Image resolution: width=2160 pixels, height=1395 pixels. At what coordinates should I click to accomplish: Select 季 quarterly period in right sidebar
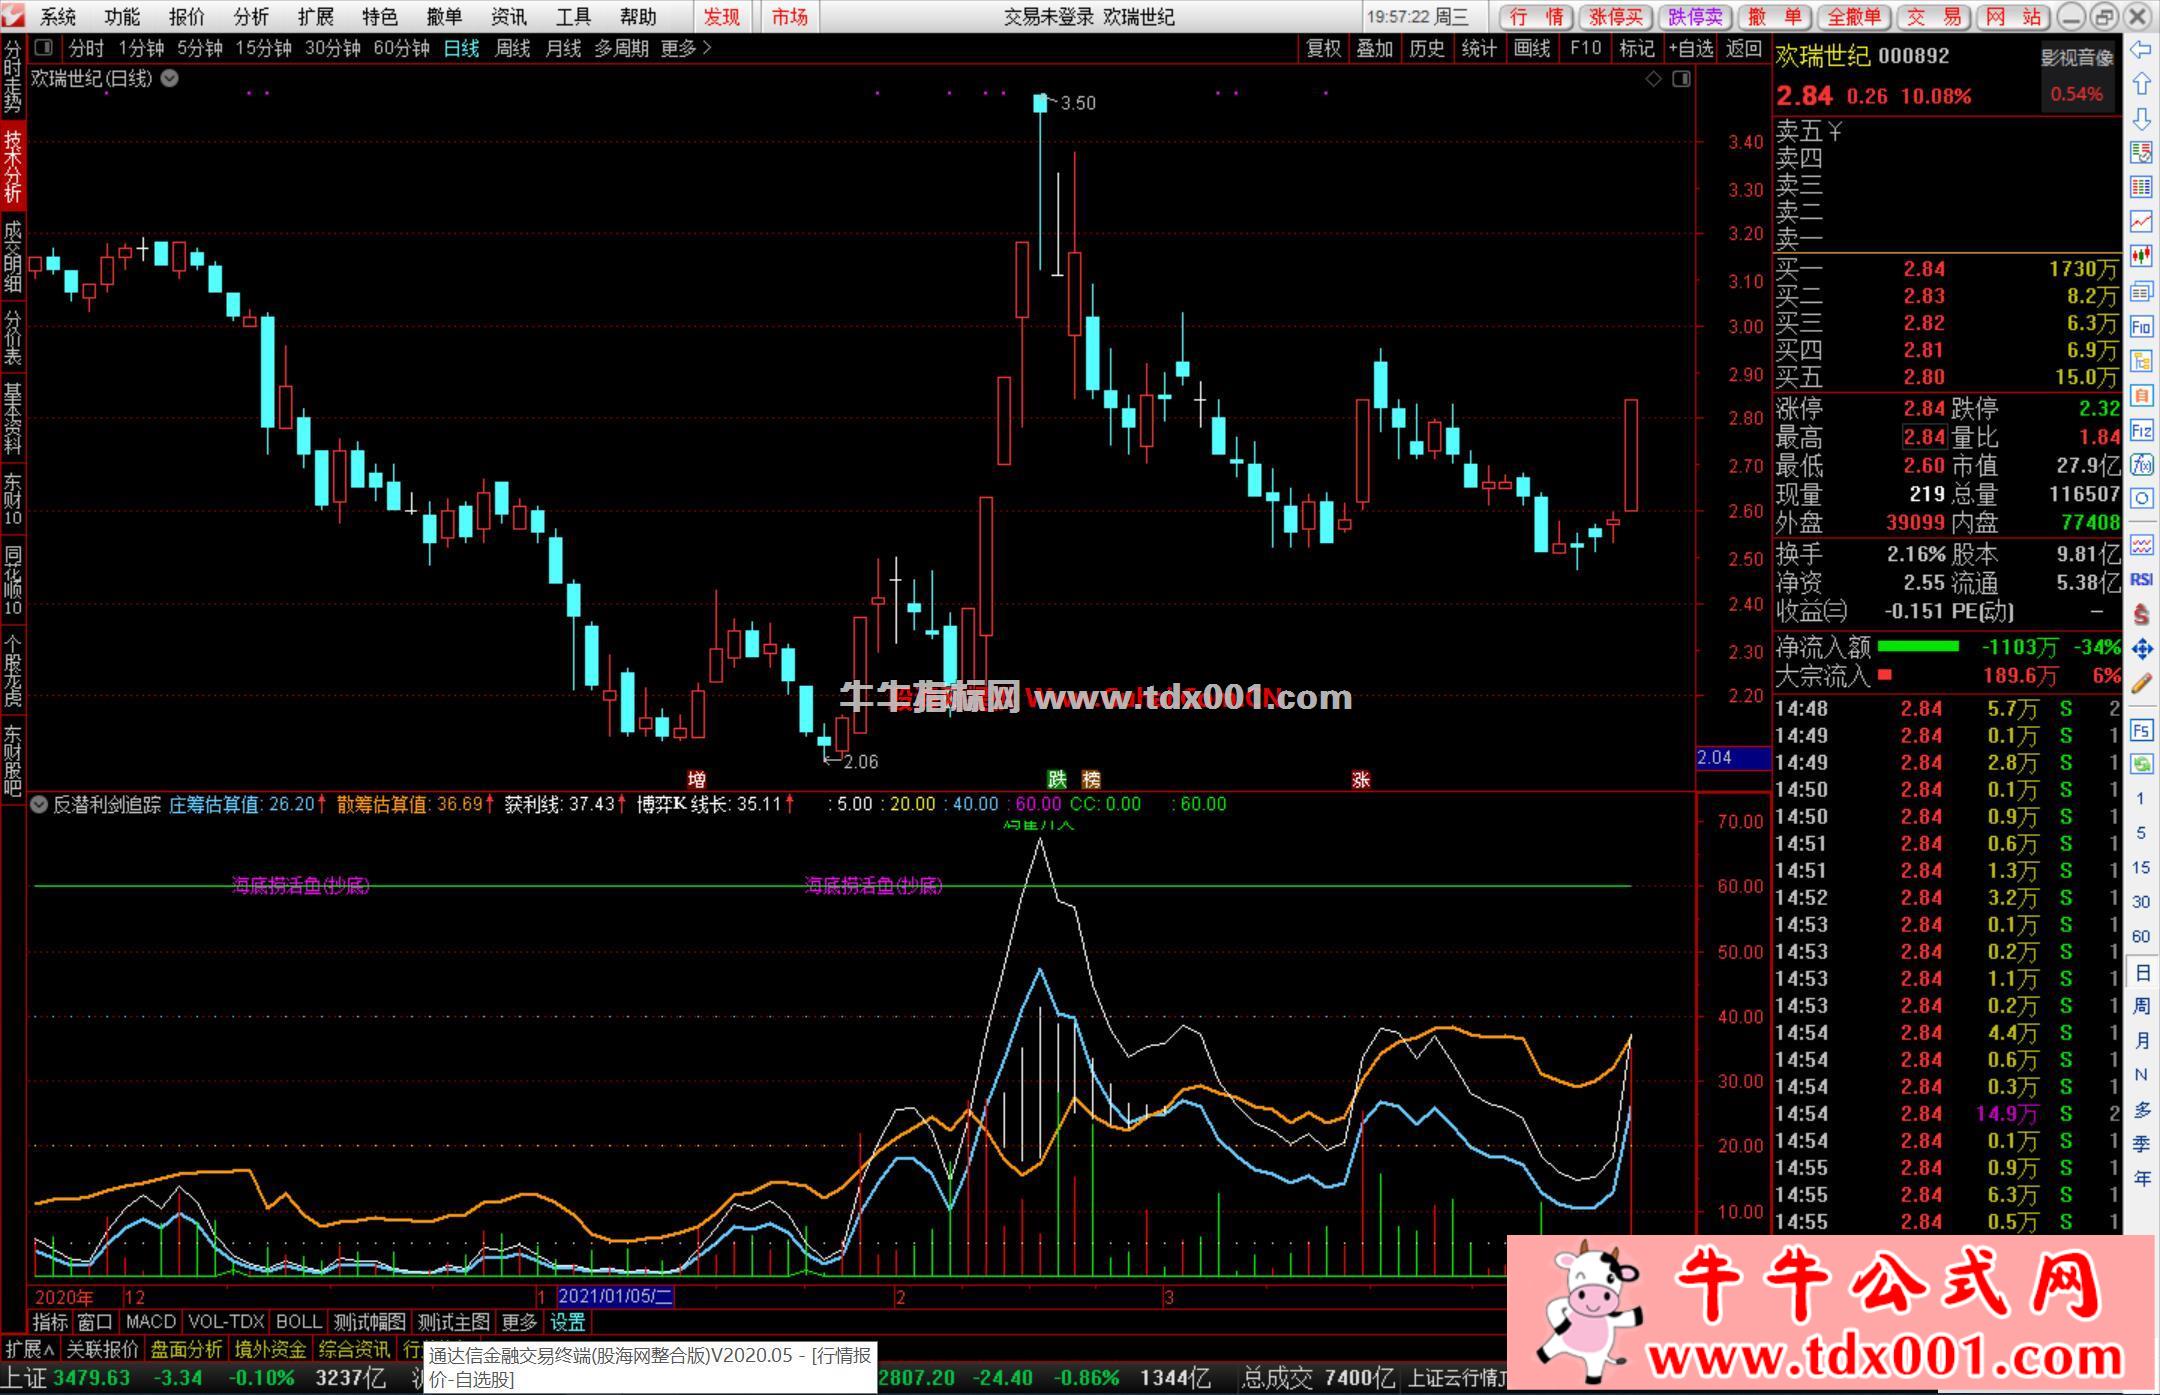(x=2141, y=1144)
